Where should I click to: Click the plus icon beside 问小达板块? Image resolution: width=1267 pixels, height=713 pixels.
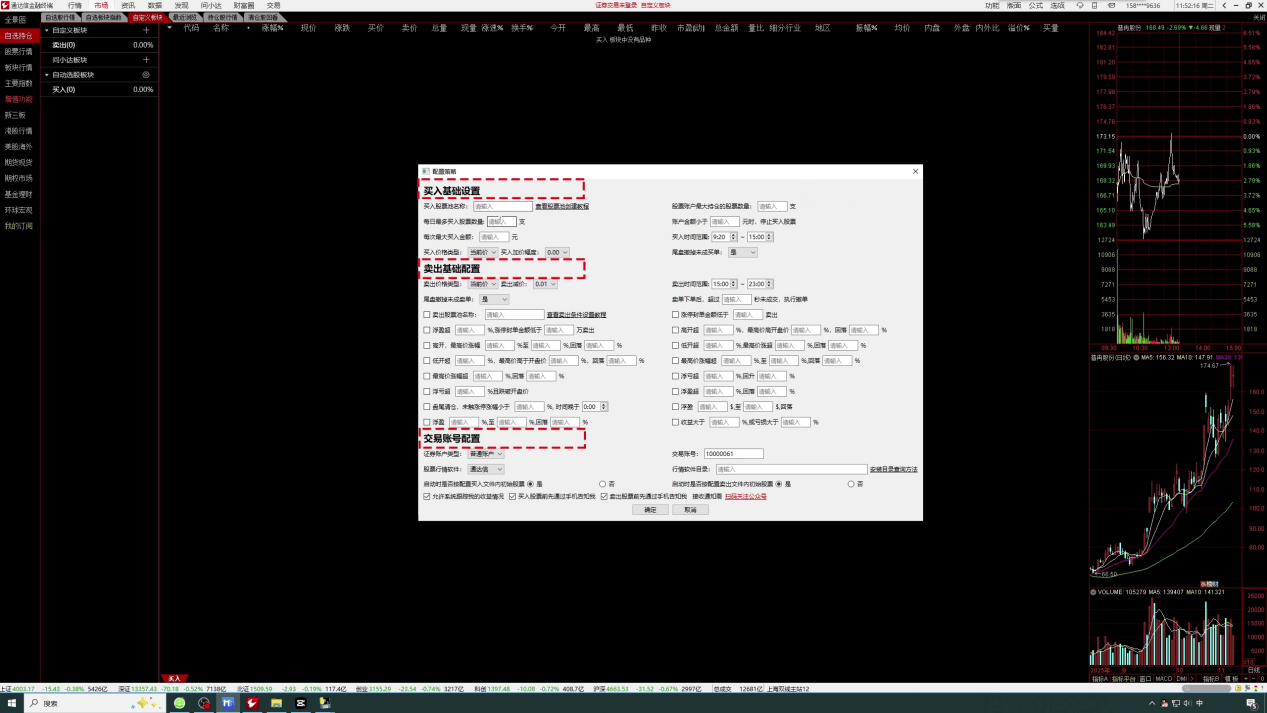point(146,60)
